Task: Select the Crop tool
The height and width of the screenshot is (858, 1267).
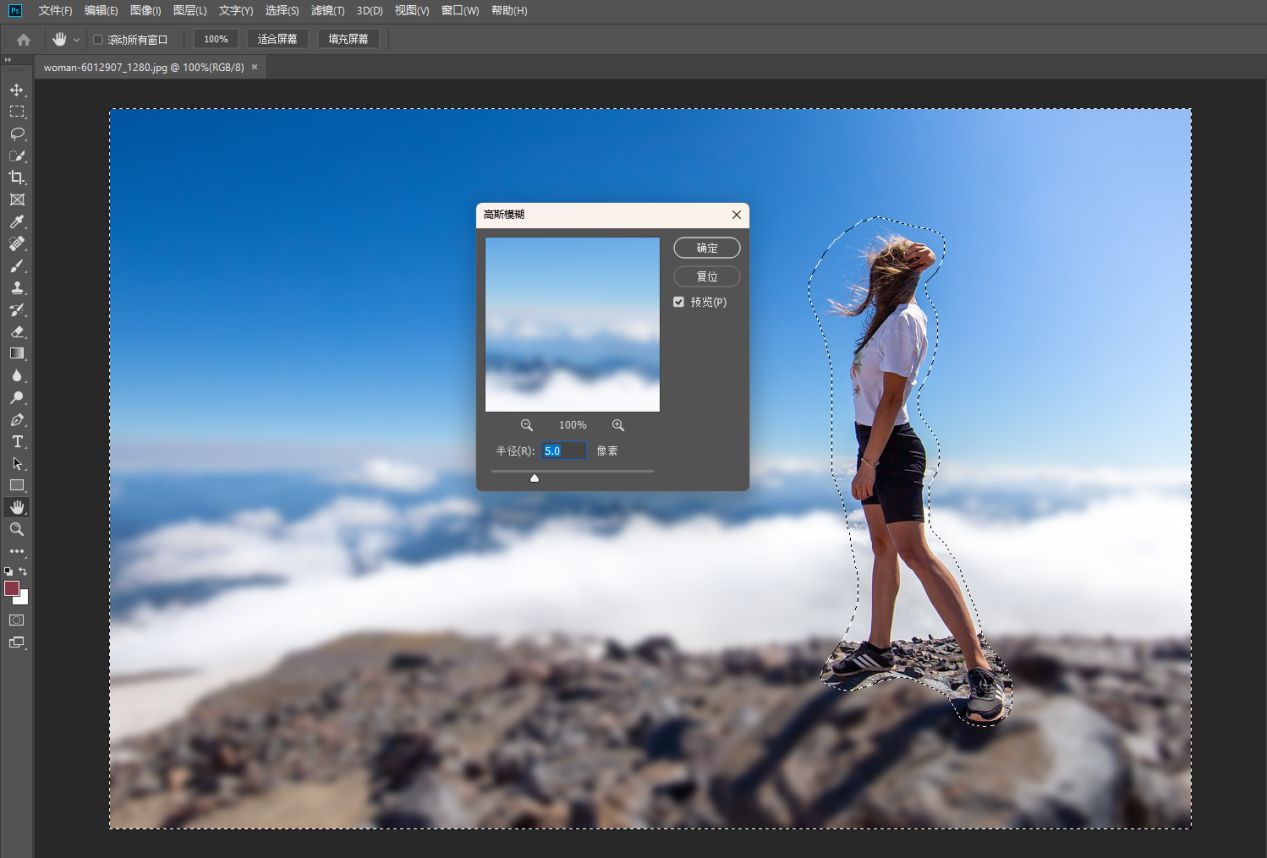Action: click(x=16, y=177)
